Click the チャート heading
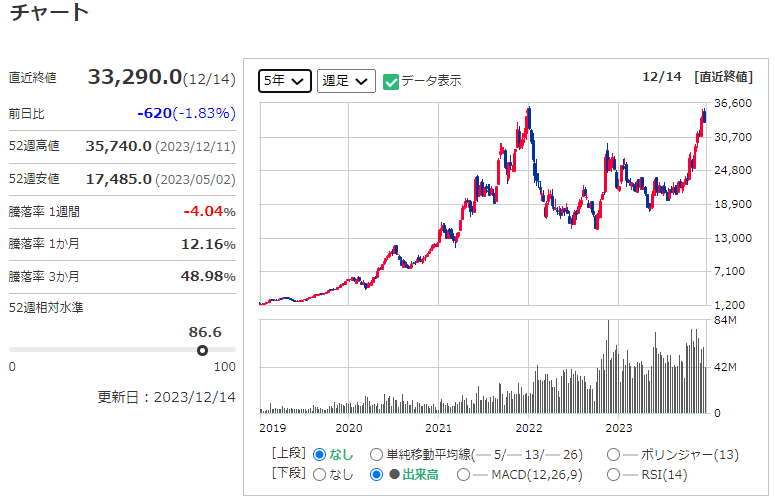 [x=49, y=14]
